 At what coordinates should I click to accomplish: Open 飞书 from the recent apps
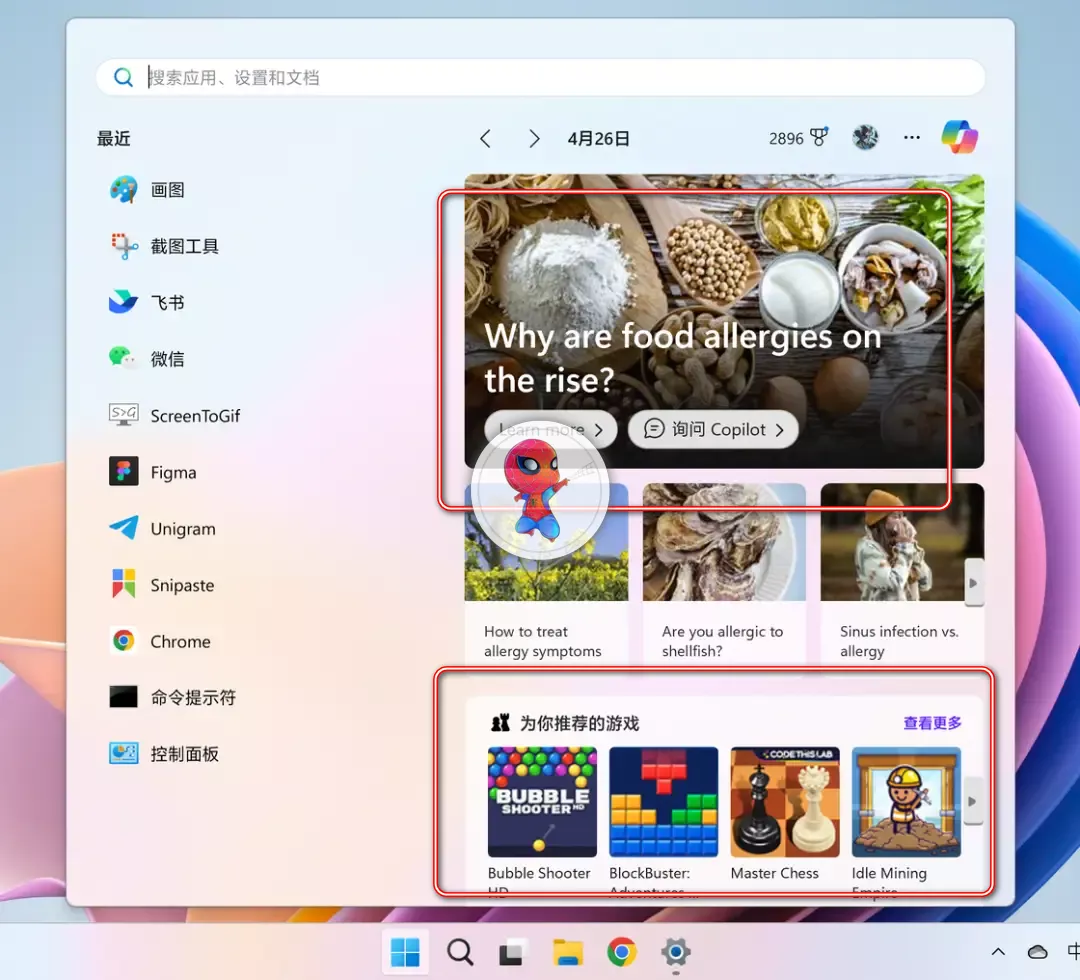(124, 302)
